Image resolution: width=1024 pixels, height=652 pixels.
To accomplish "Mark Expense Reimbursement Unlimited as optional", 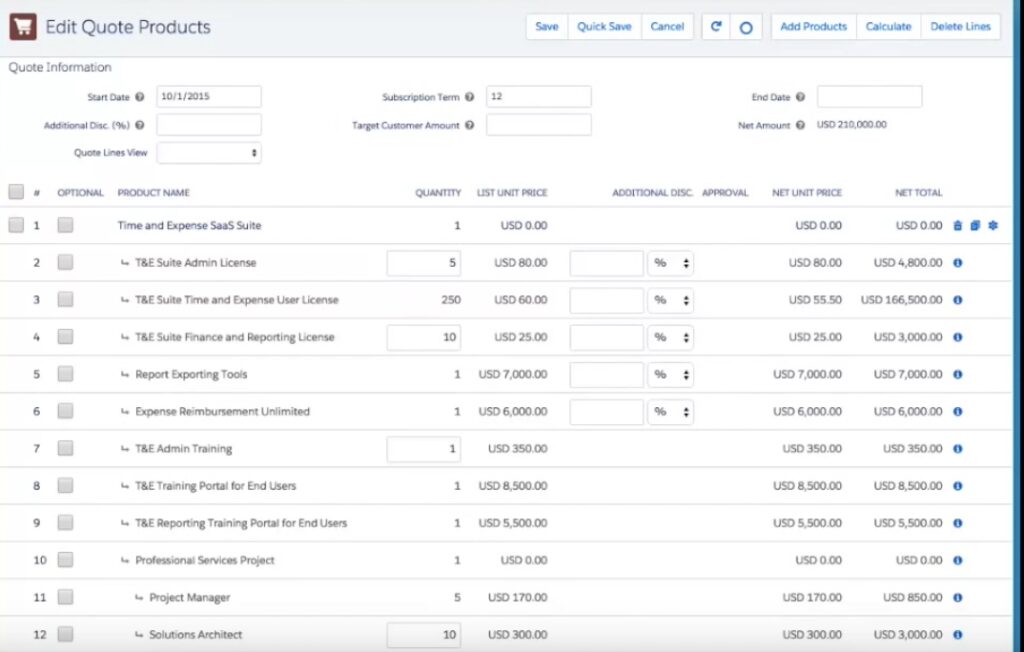I will tap(65, 411).
